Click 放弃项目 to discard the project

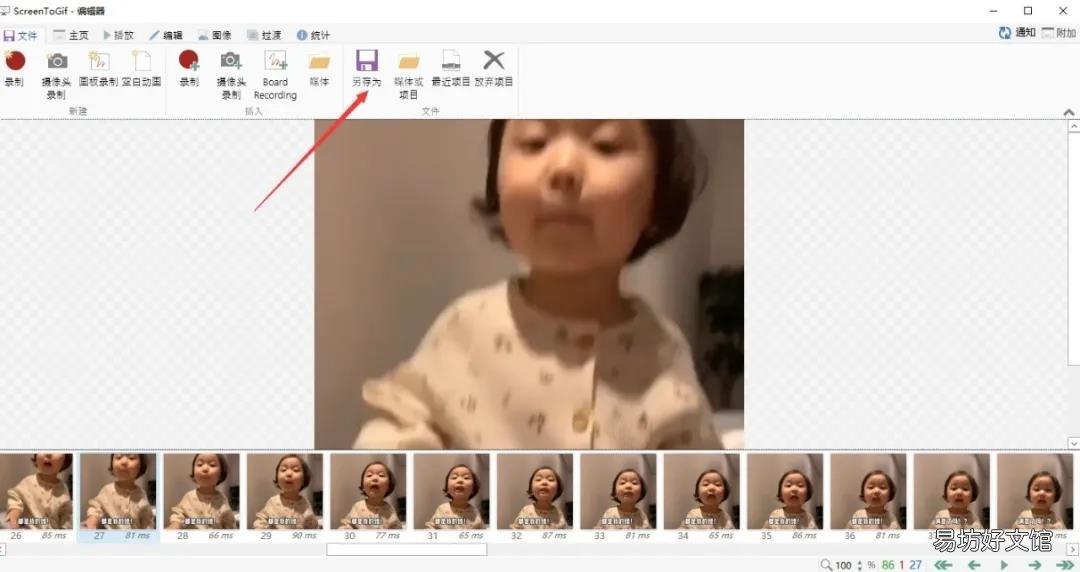click(x=494, y=68)
